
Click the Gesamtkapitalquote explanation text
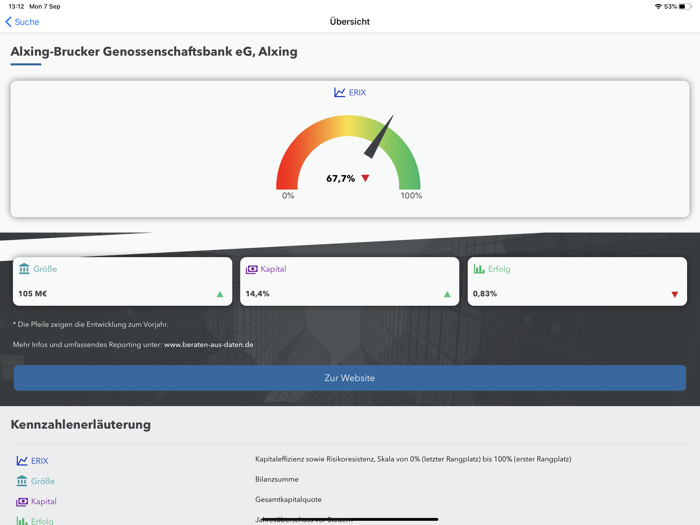pos(288,500)
